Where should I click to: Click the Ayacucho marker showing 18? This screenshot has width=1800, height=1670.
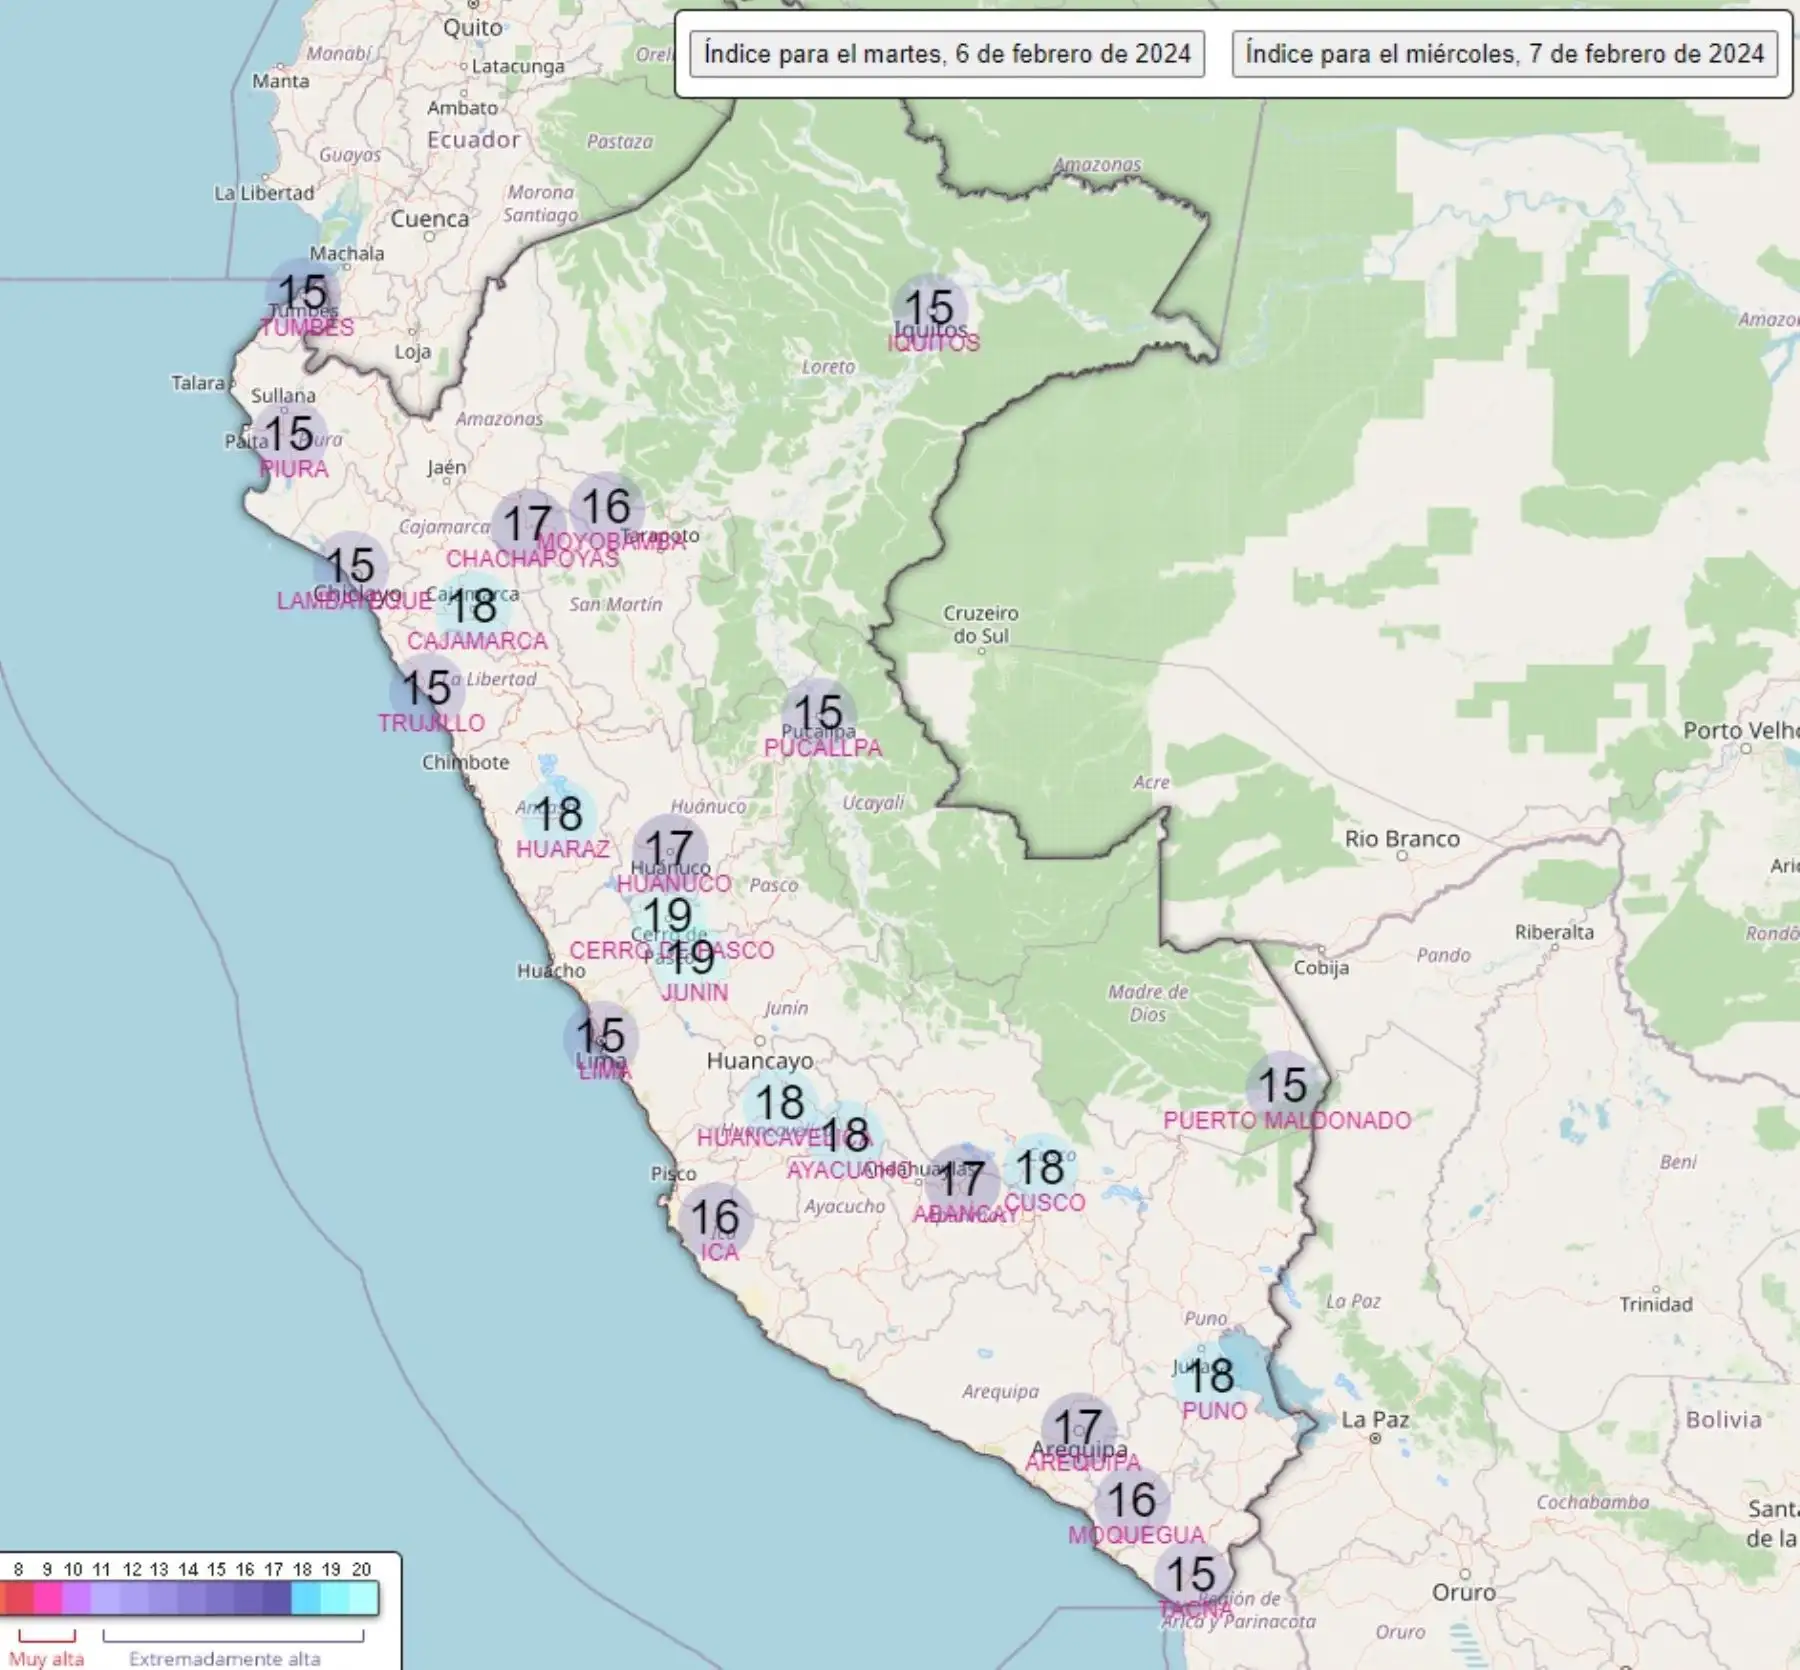(846, 1136)
